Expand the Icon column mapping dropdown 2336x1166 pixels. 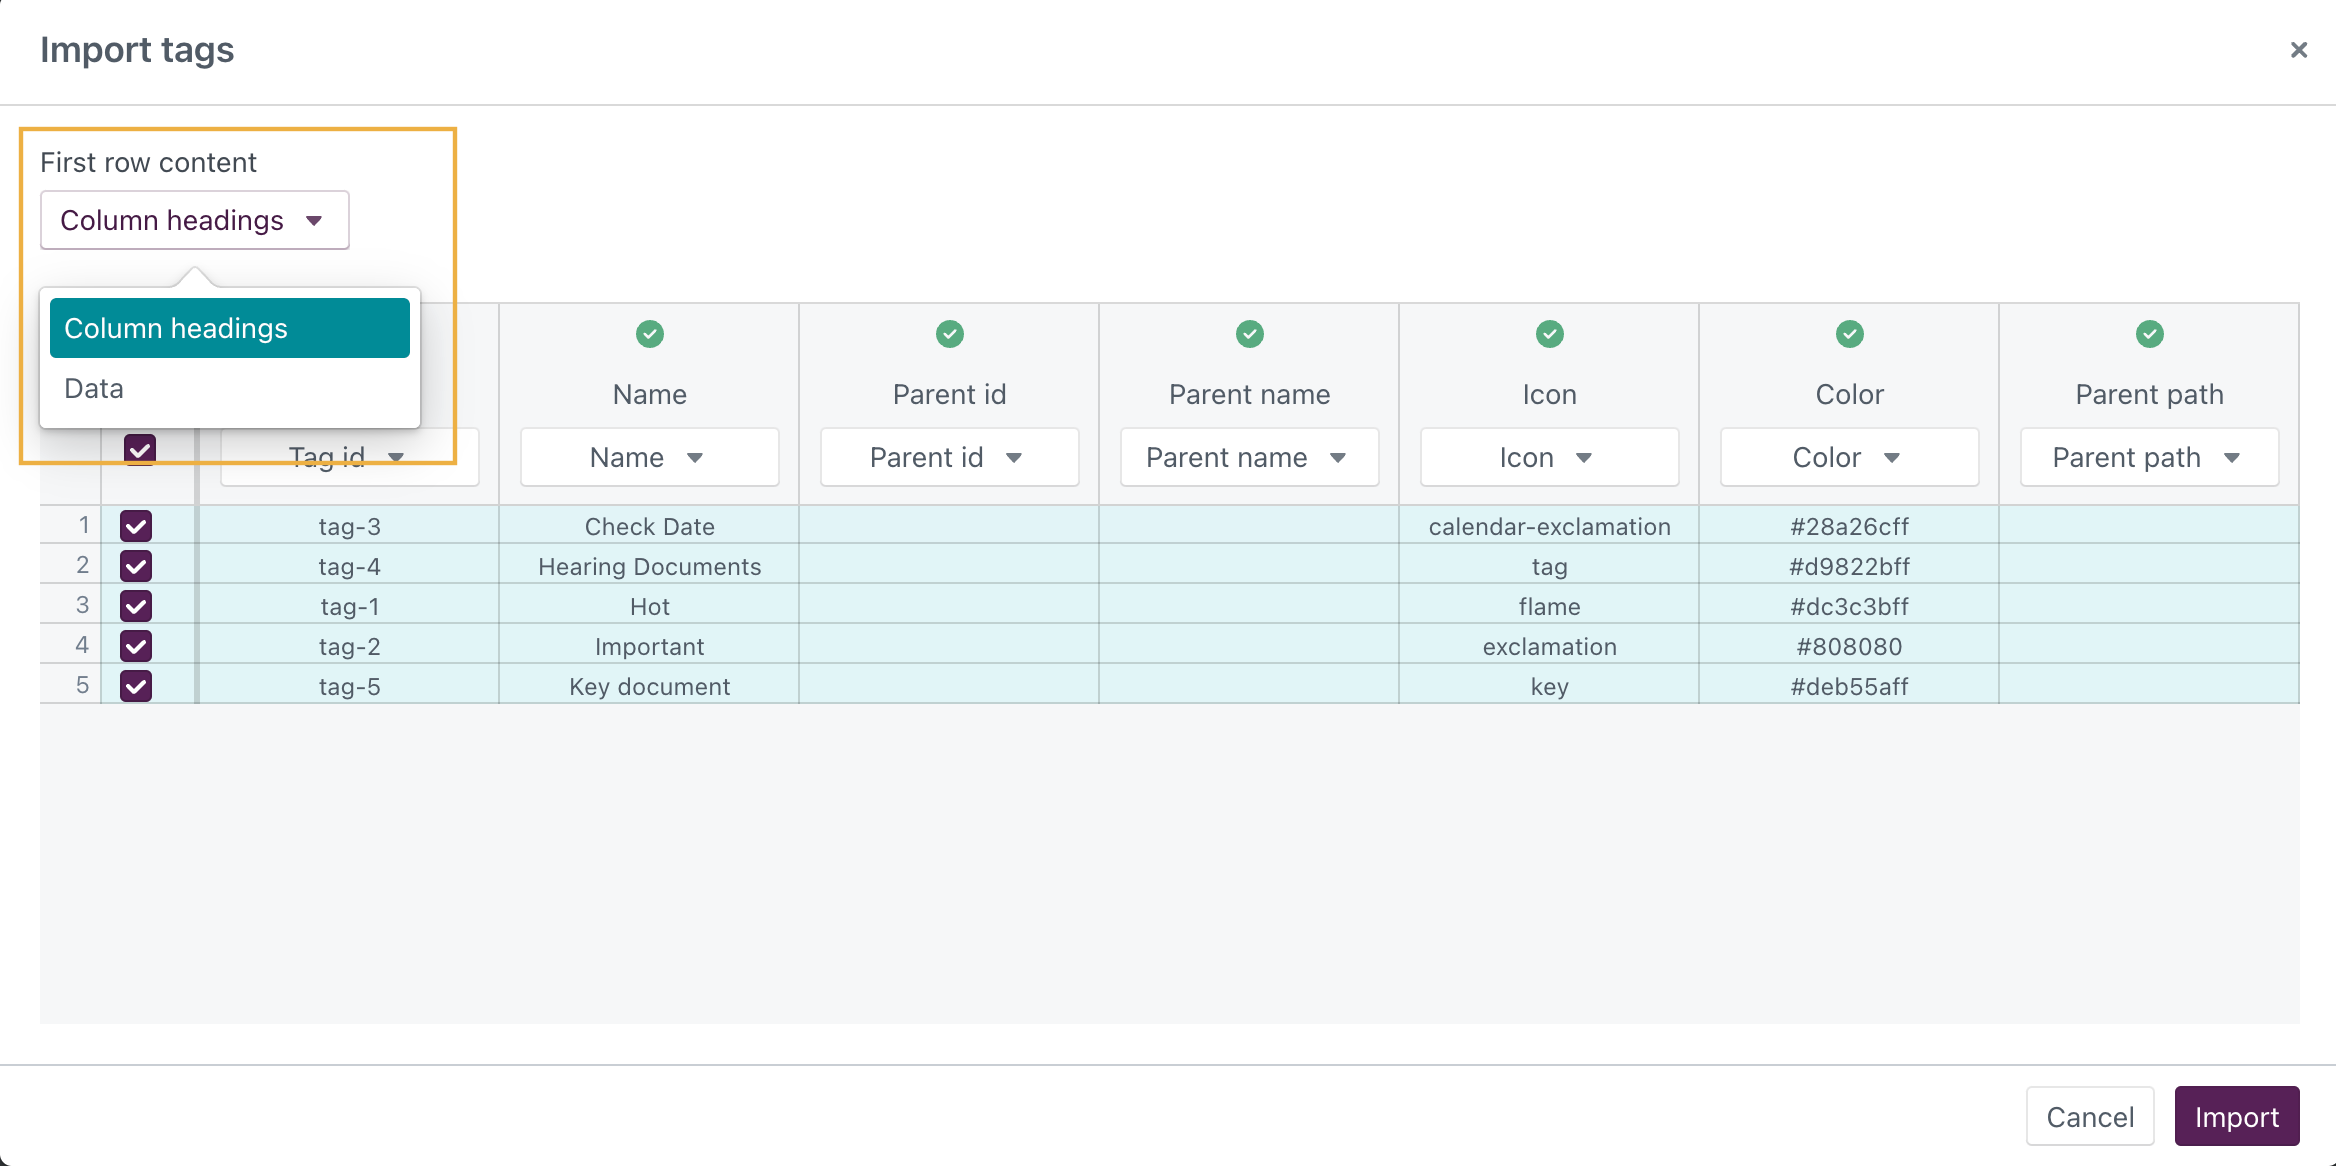click(x=1549, y=458)
